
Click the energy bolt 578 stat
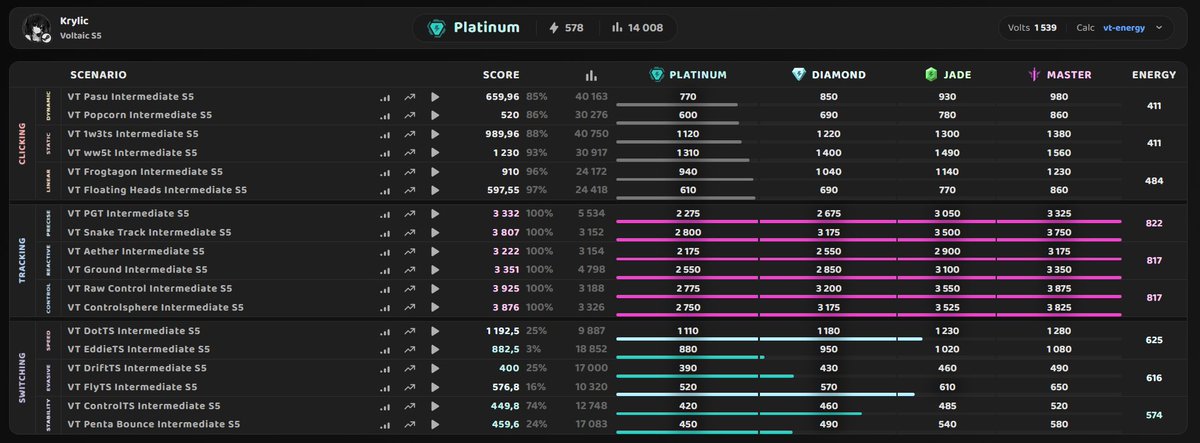567,28
